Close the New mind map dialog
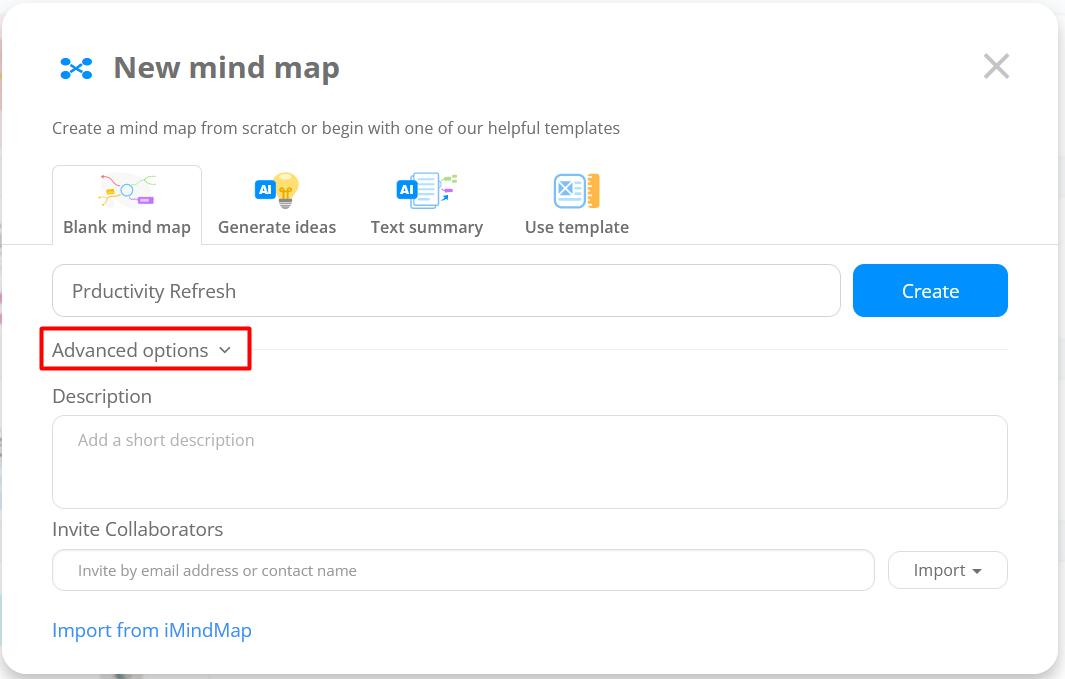Viewport: 1065px width, 679px height. (996, 66)
